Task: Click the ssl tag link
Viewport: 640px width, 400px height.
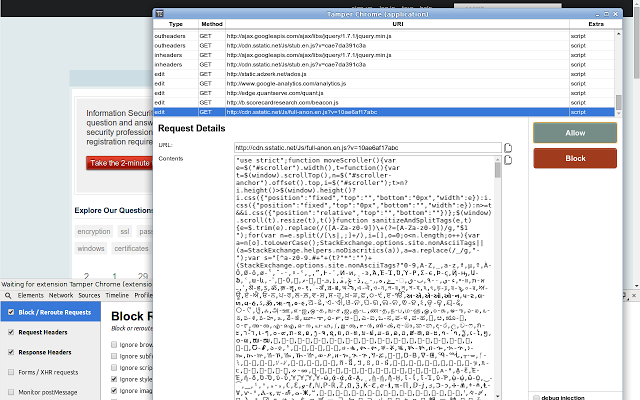Action: [x=124, y=231]
